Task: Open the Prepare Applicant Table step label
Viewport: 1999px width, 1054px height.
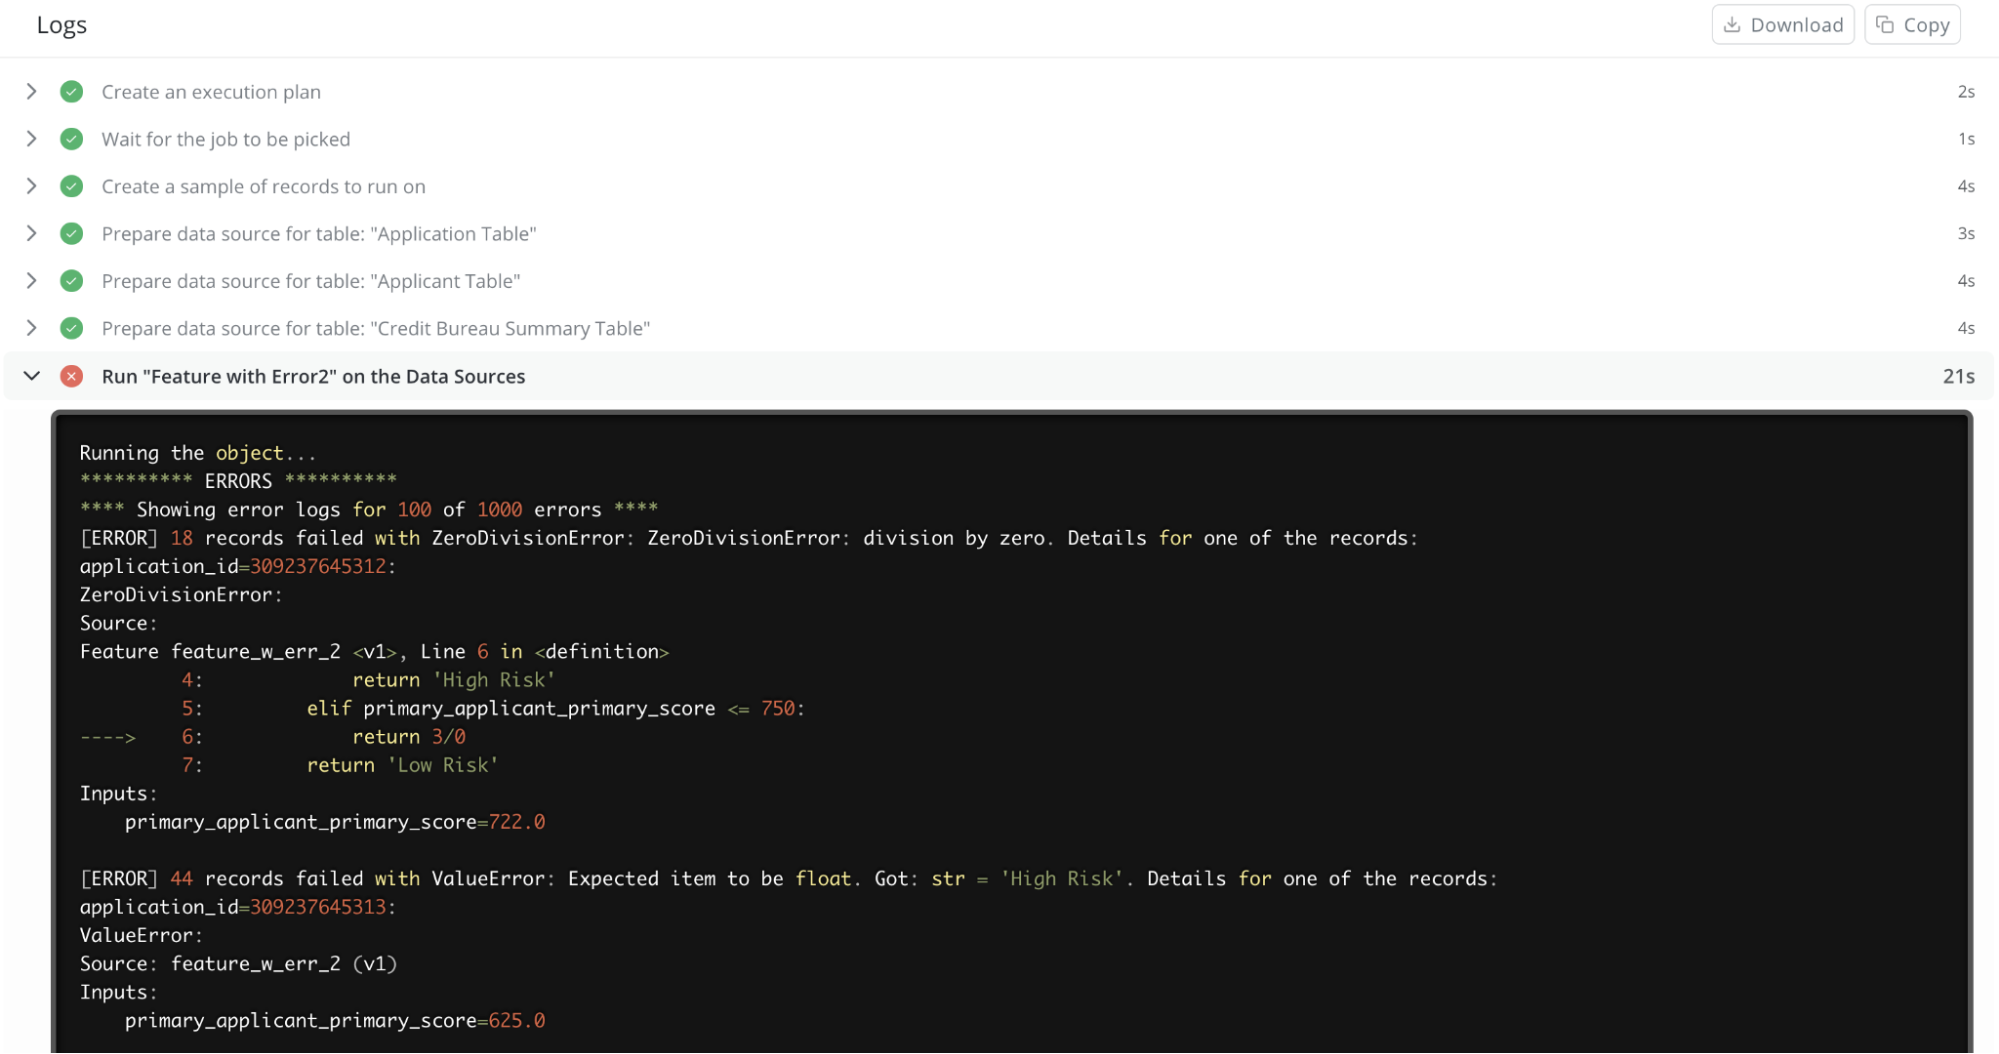Action: [310, 281]
